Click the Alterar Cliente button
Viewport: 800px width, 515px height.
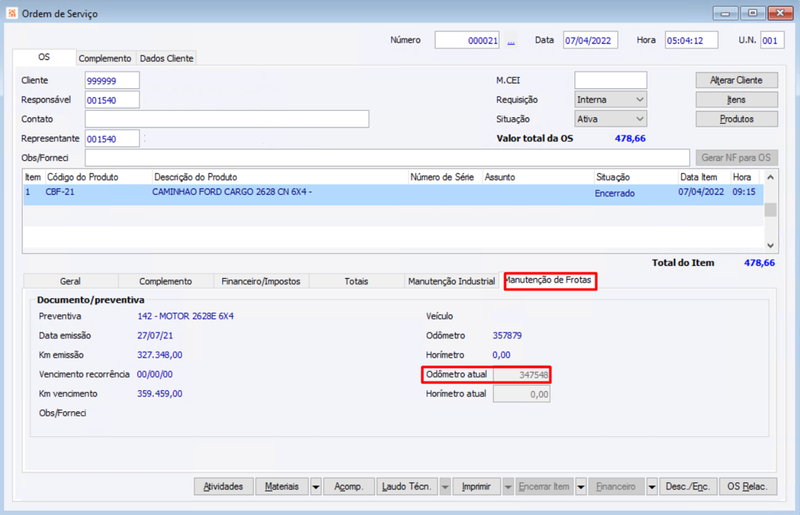pos(736,80)
